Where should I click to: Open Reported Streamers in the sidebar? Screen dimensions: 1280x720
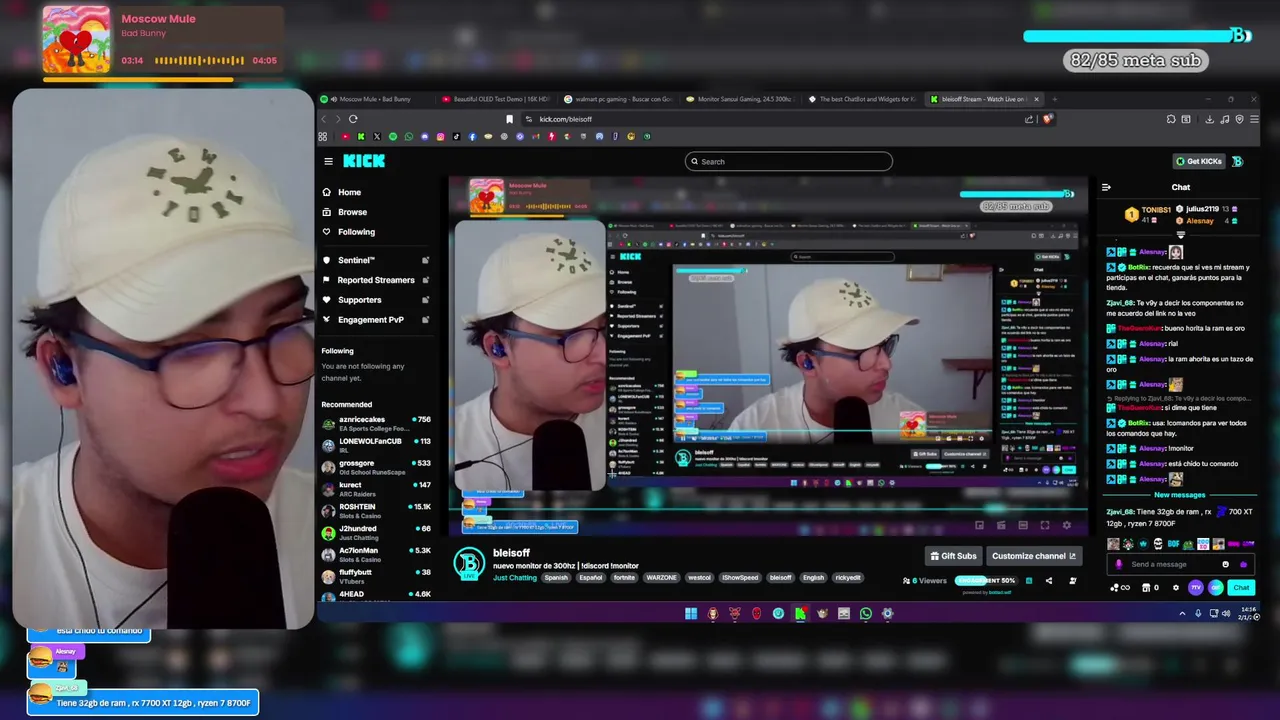coord(376,280)
